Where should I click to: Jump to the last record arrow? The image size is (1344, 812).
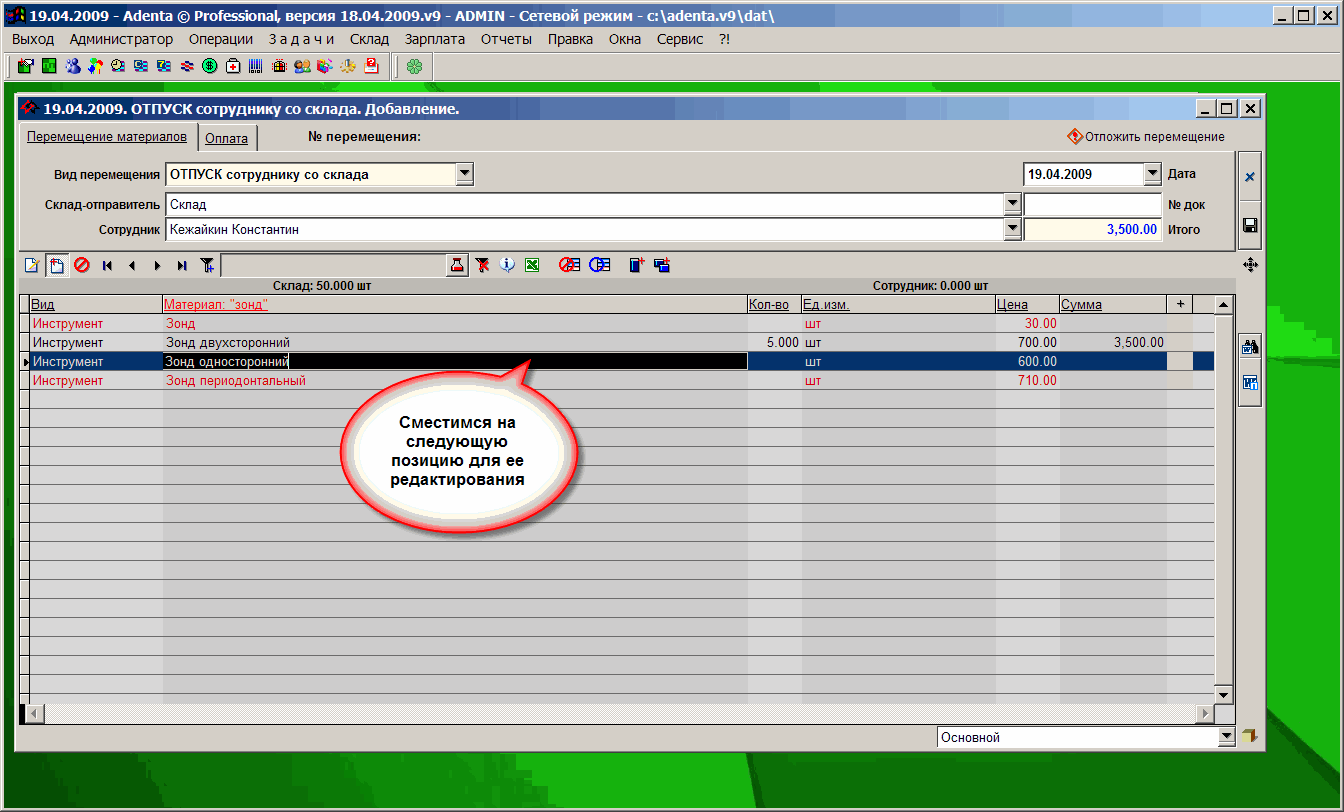point(182,265)
